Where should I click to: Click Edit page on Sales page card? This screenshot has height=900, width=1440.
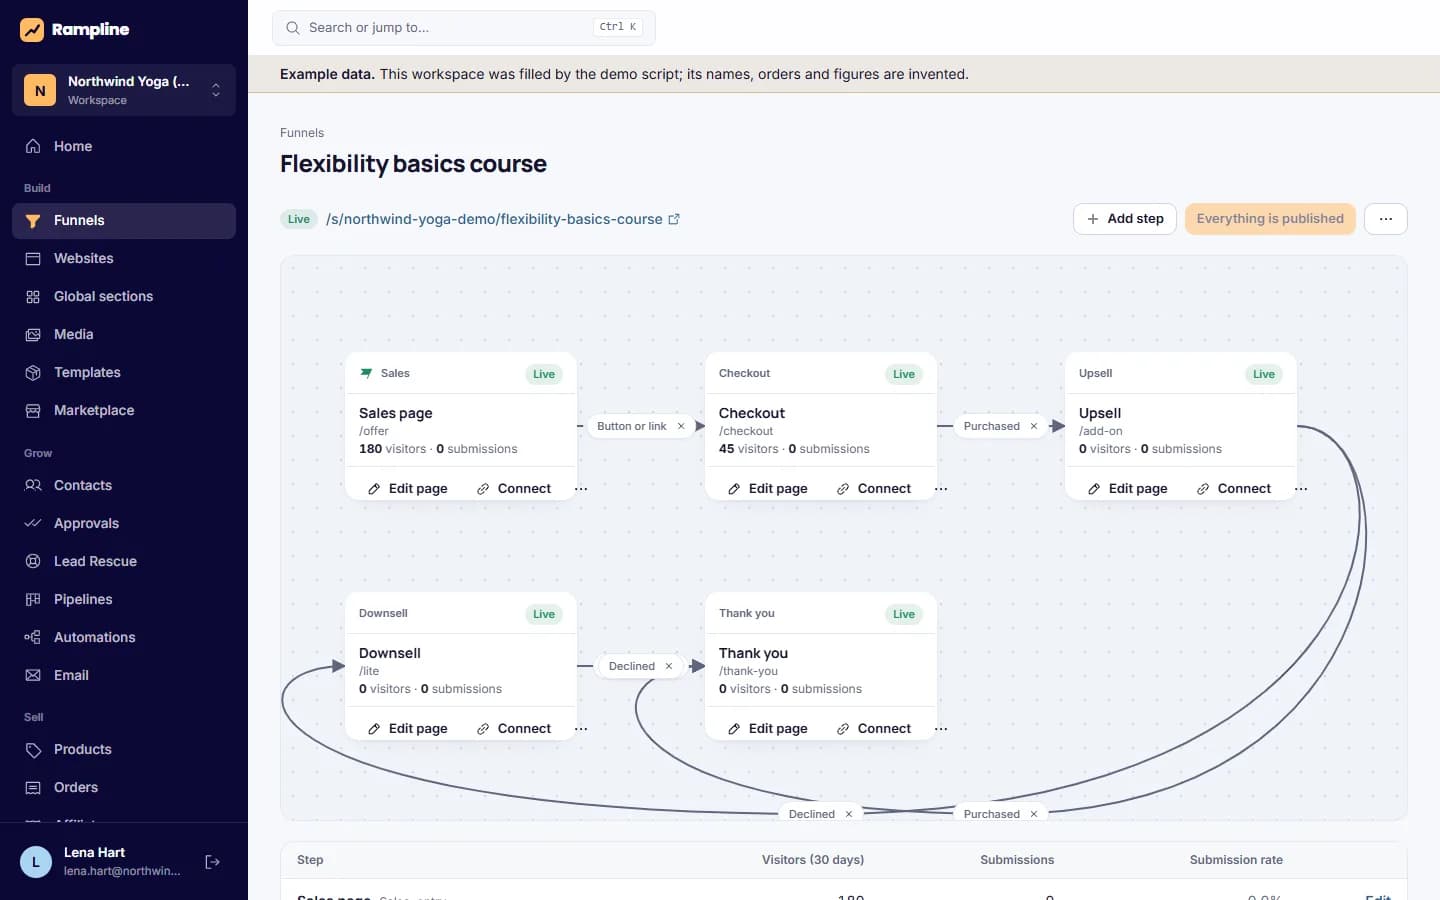[x=407, y=489]
